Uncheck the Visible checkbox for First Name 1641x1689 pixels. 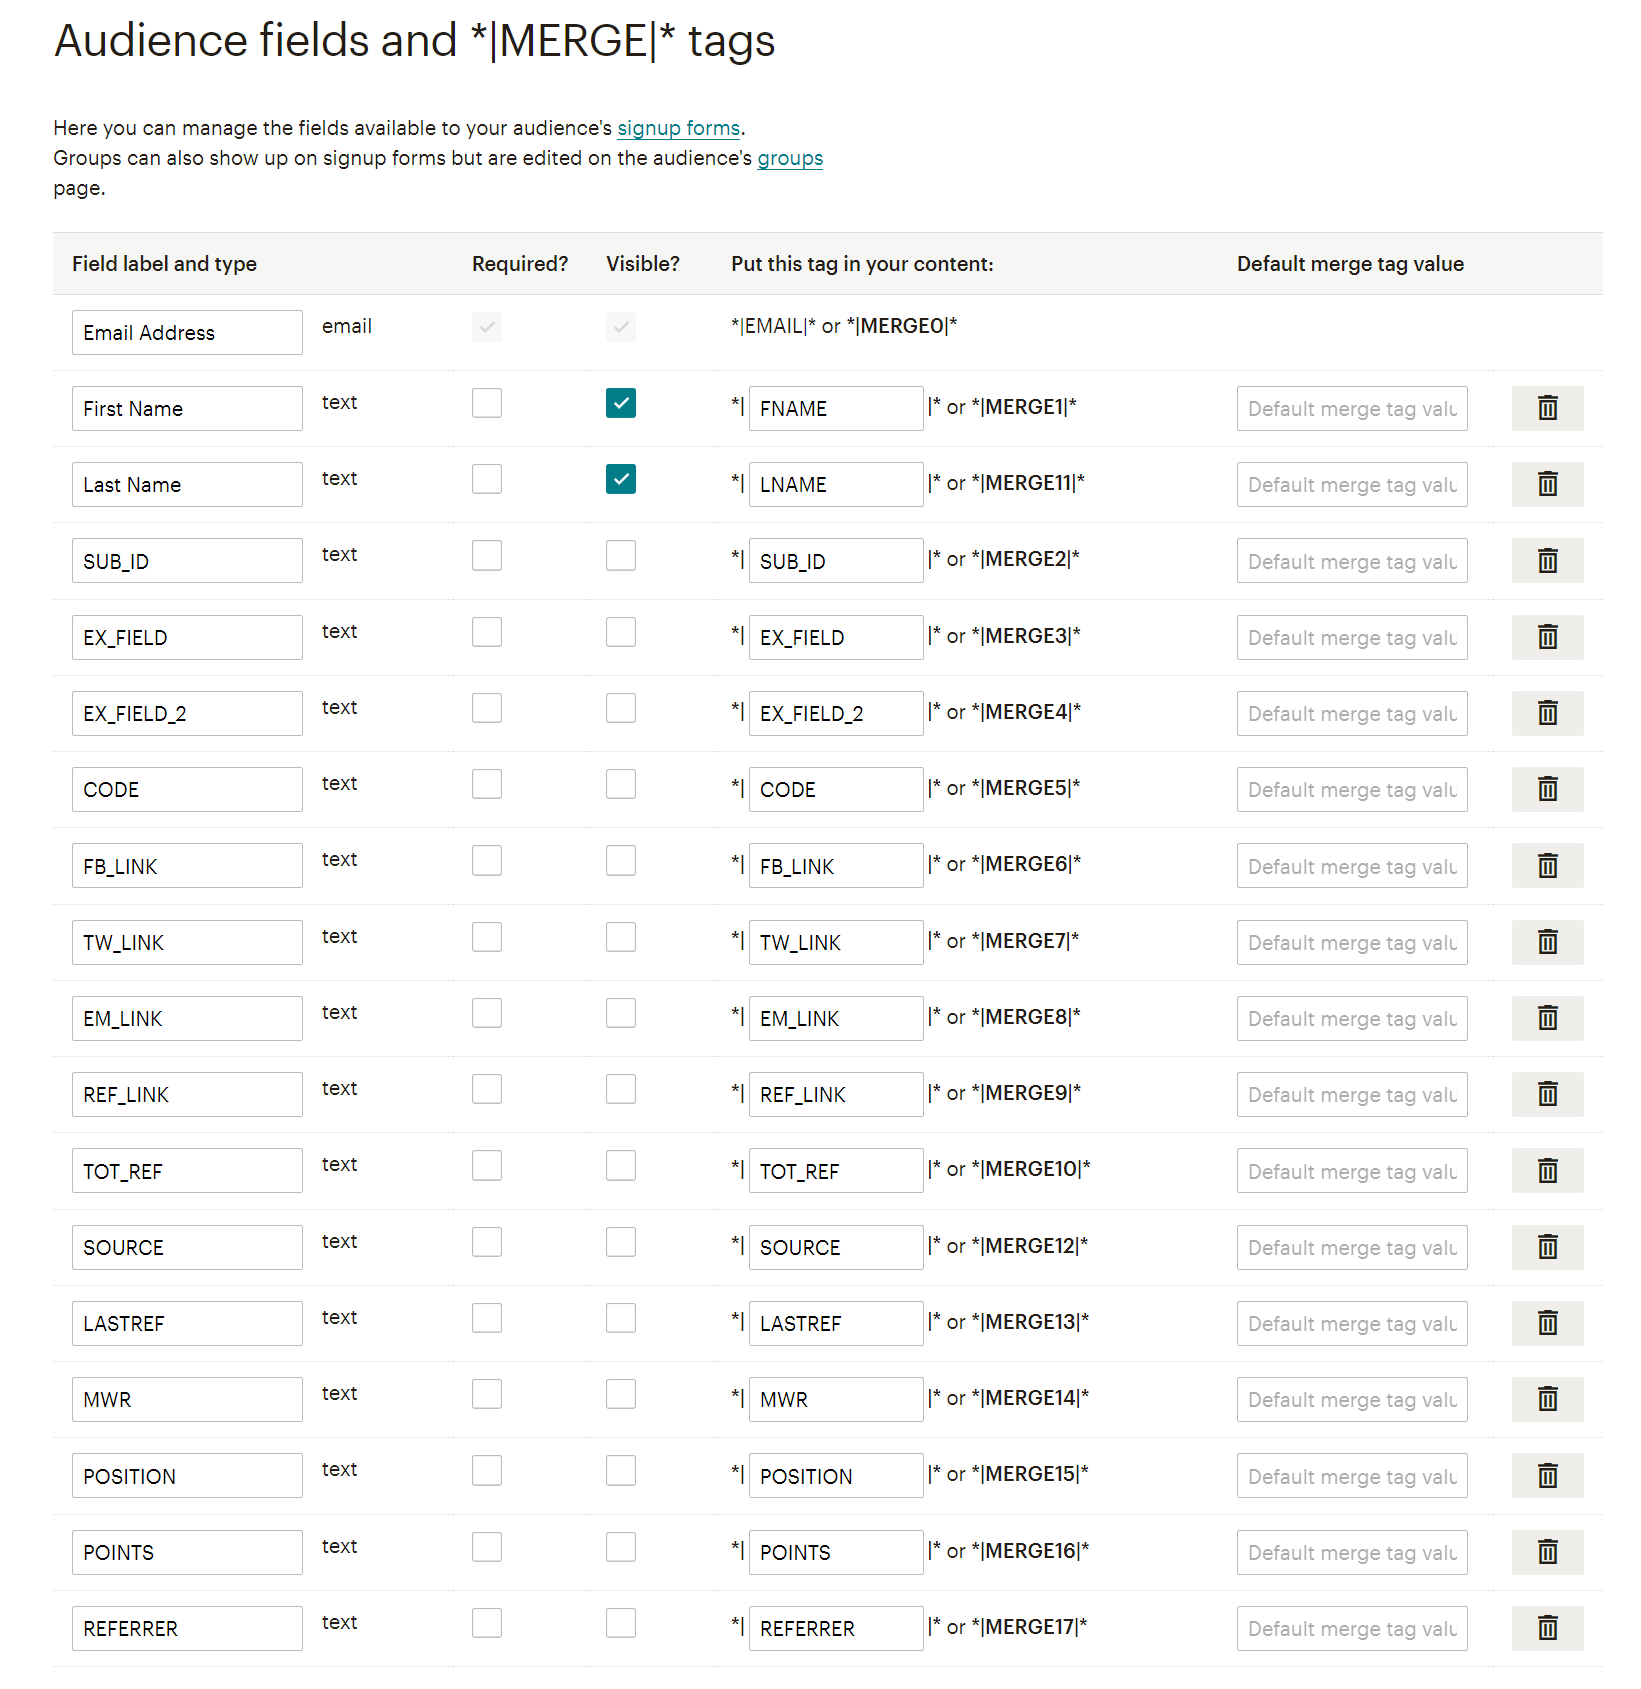[620, 403]
